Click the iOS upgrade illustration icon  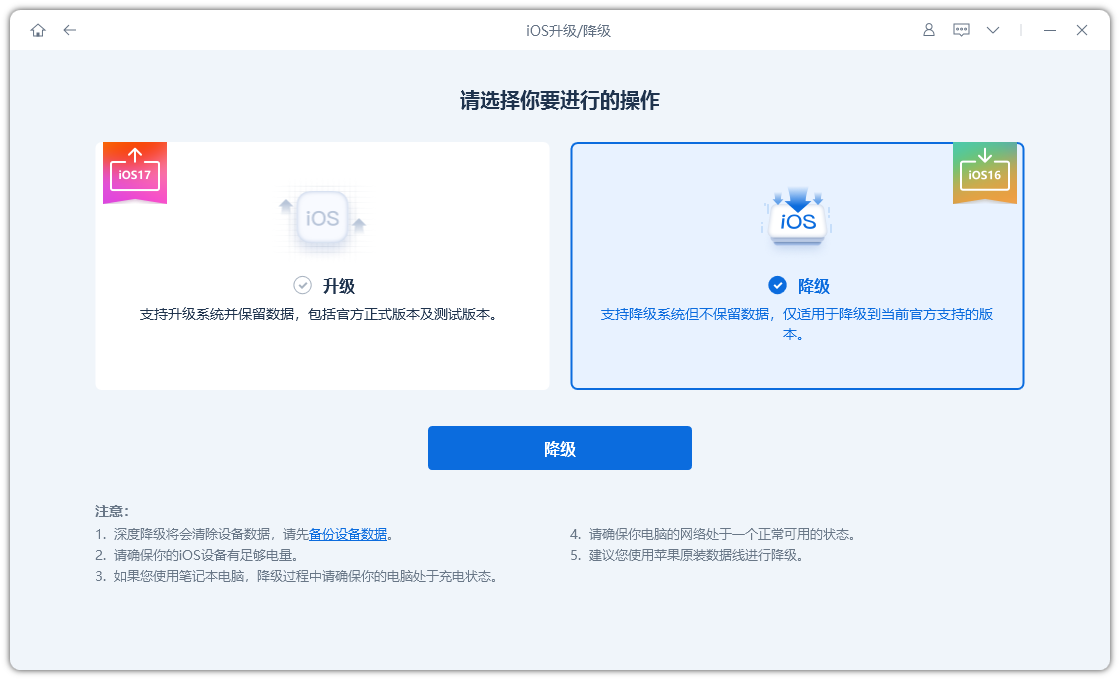point(322,218)
